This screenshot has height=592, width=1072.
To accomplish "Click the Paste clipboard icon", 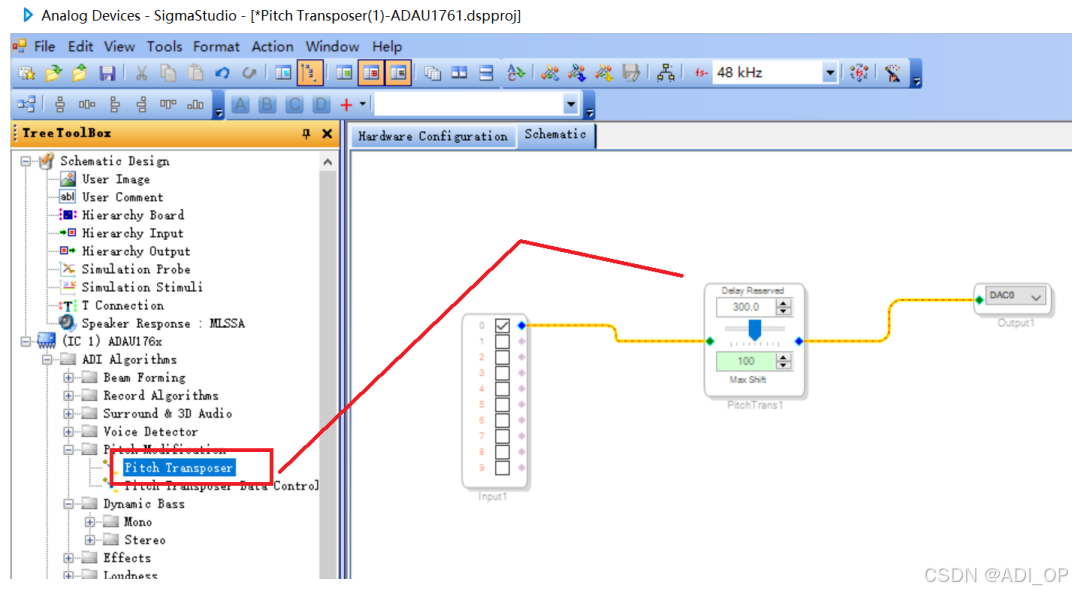I will (x=196, y=73).
